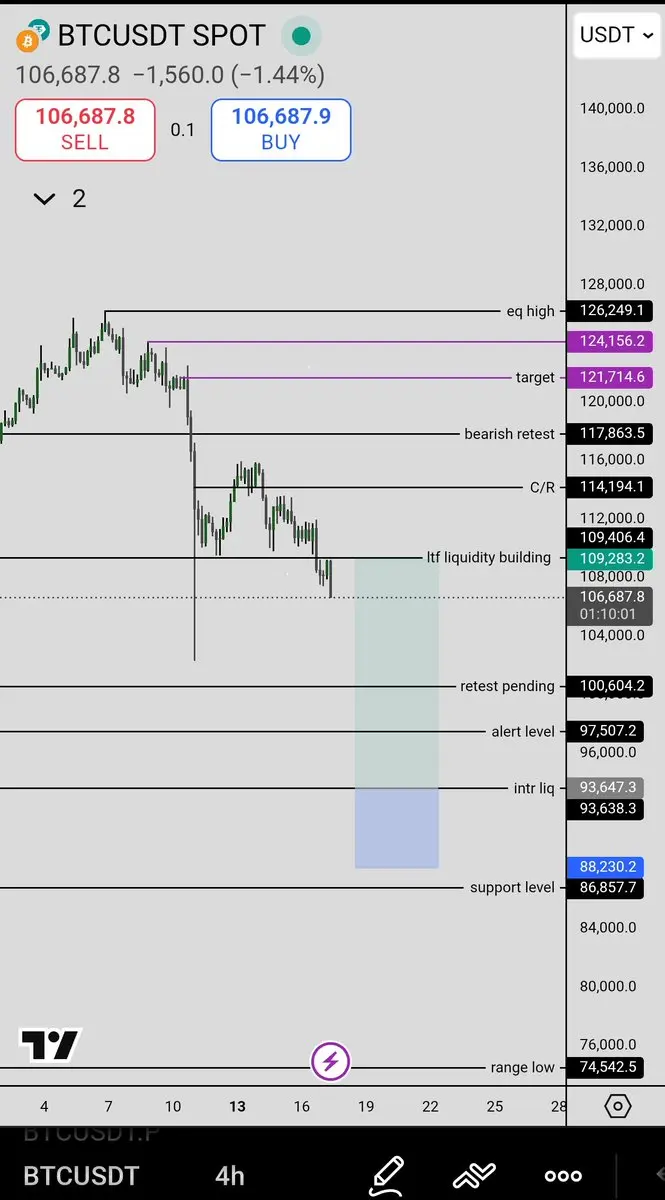
Task: Click the TradingView logo
Action: [50, 1045]
